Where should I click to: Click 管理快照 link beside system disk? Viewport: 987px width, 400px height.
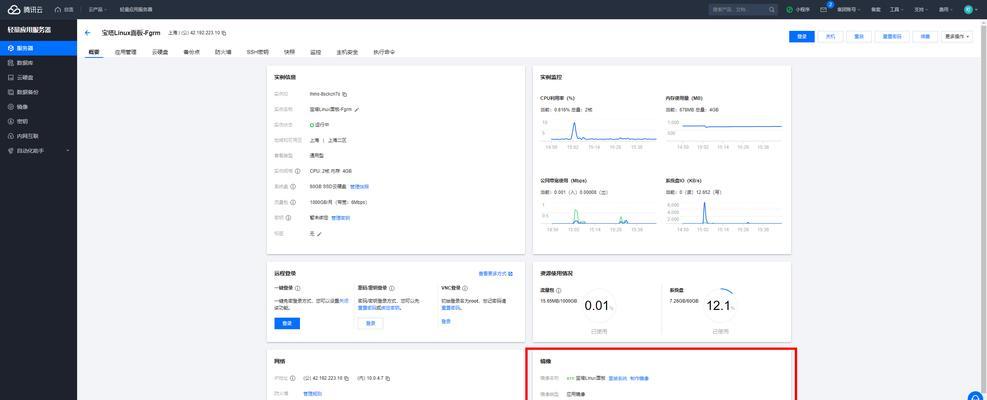(x=359, y=187)
